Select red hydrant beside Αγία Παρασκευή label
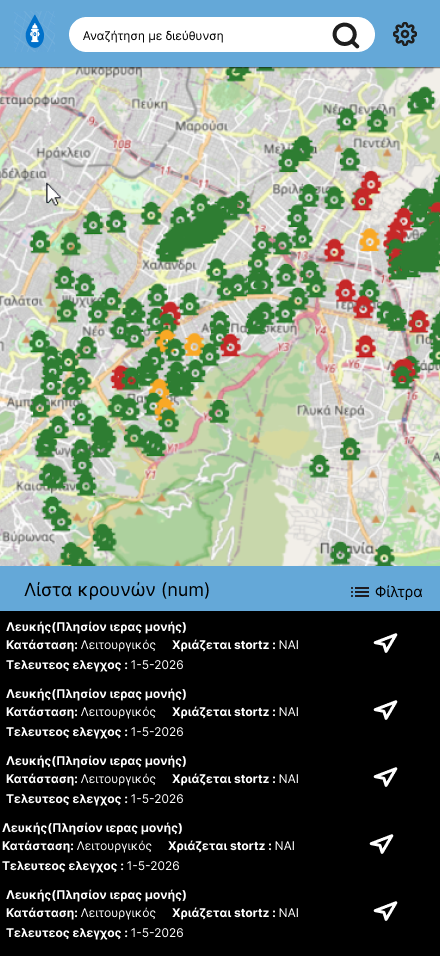440x956 pixels. (x=230, y=345)
